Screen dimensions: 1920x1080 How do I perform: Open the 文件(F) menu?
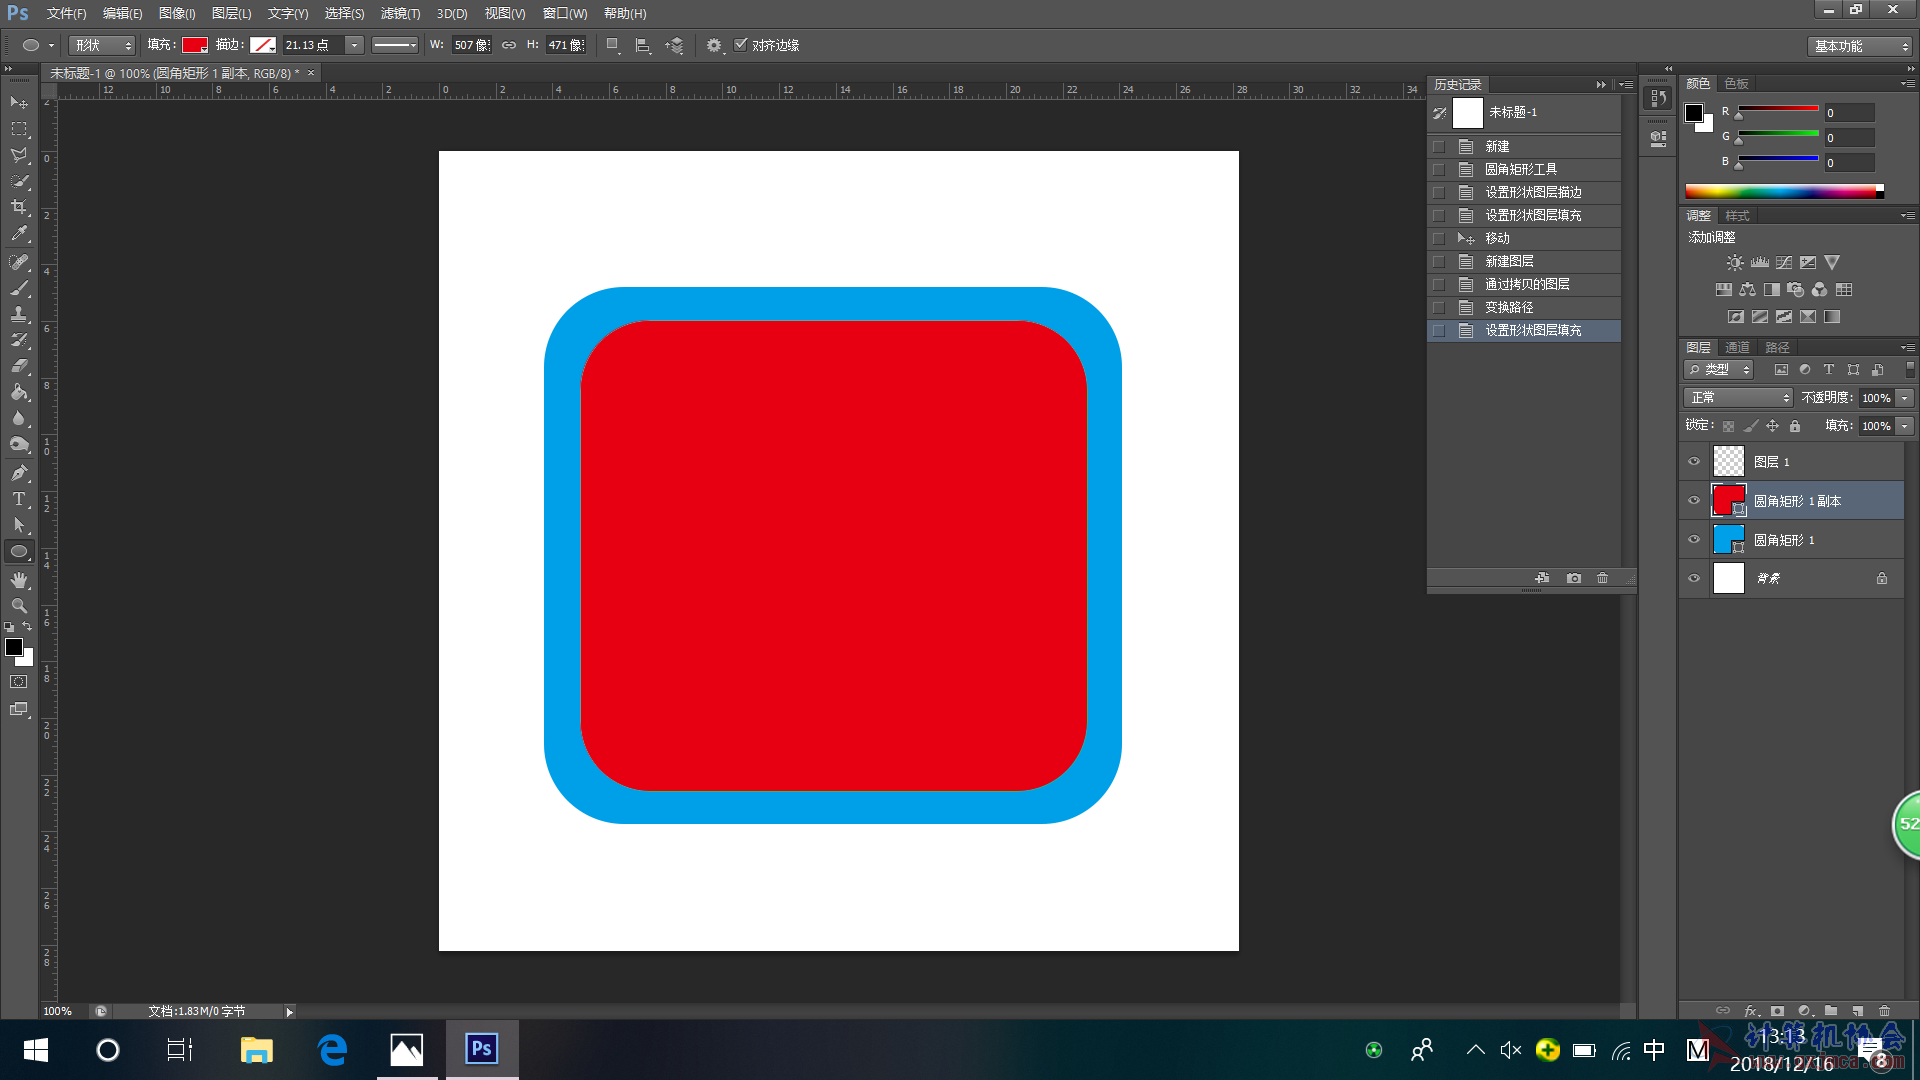pyautogui.click(x=66, y=14)
